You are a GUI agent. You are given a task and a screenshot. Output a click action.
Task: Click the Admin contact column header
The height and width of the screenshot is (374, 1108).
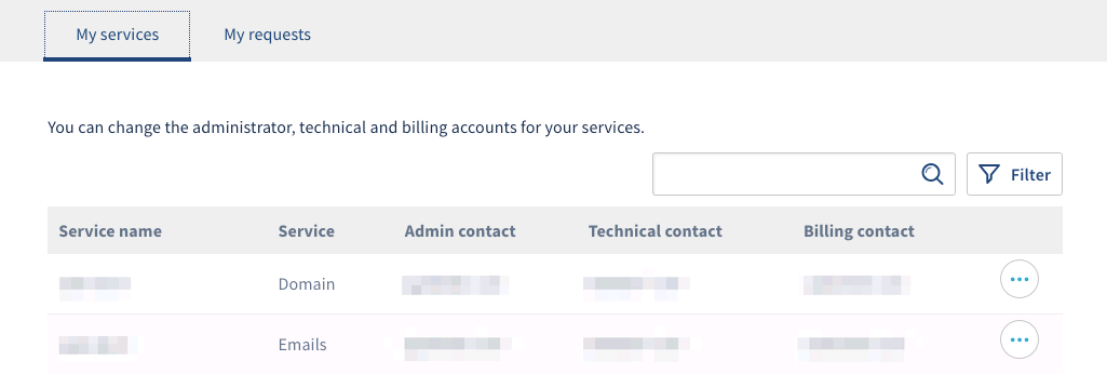[460, 231]
